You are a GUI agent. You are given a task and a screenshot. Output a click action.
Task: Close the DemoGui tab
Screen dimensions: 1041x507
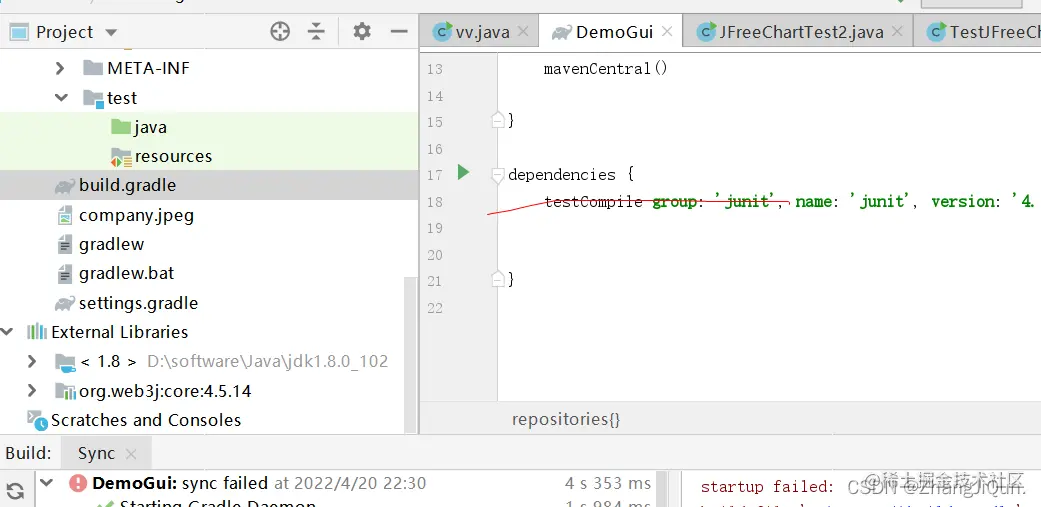click(667, 31)
